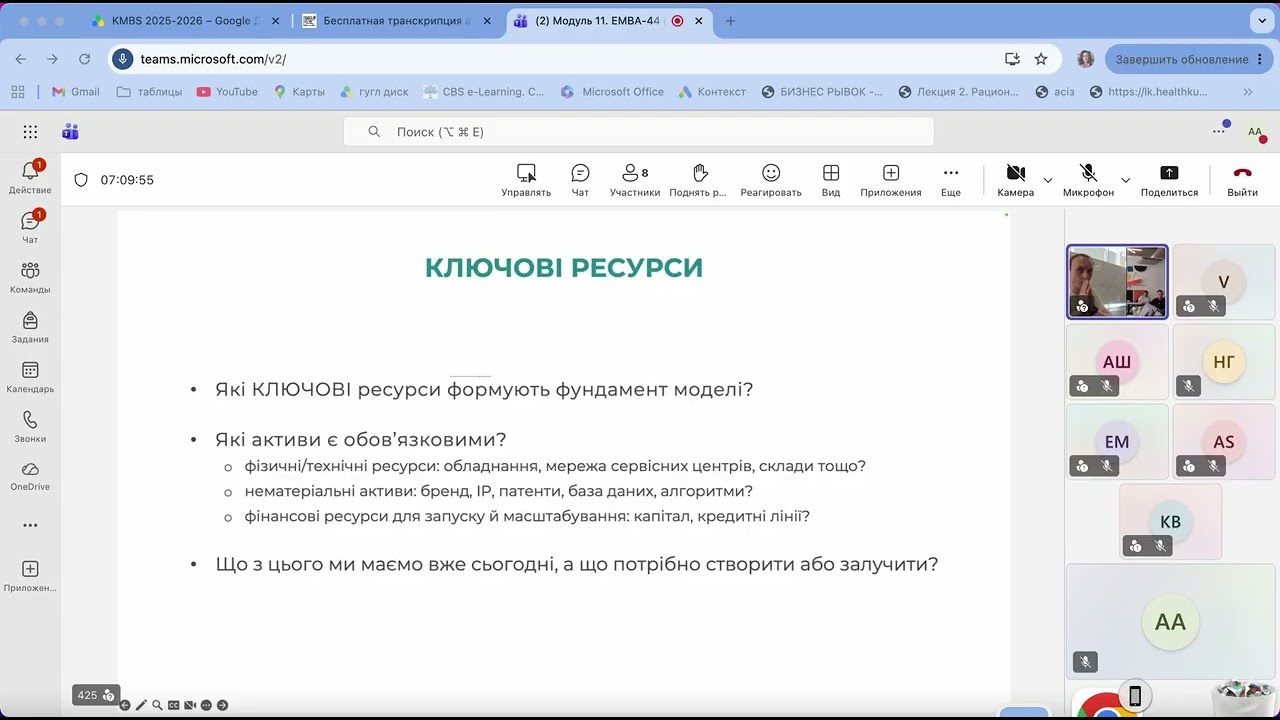
Task: Open the AA profile avatar menu
Action: pos(1255,132)
